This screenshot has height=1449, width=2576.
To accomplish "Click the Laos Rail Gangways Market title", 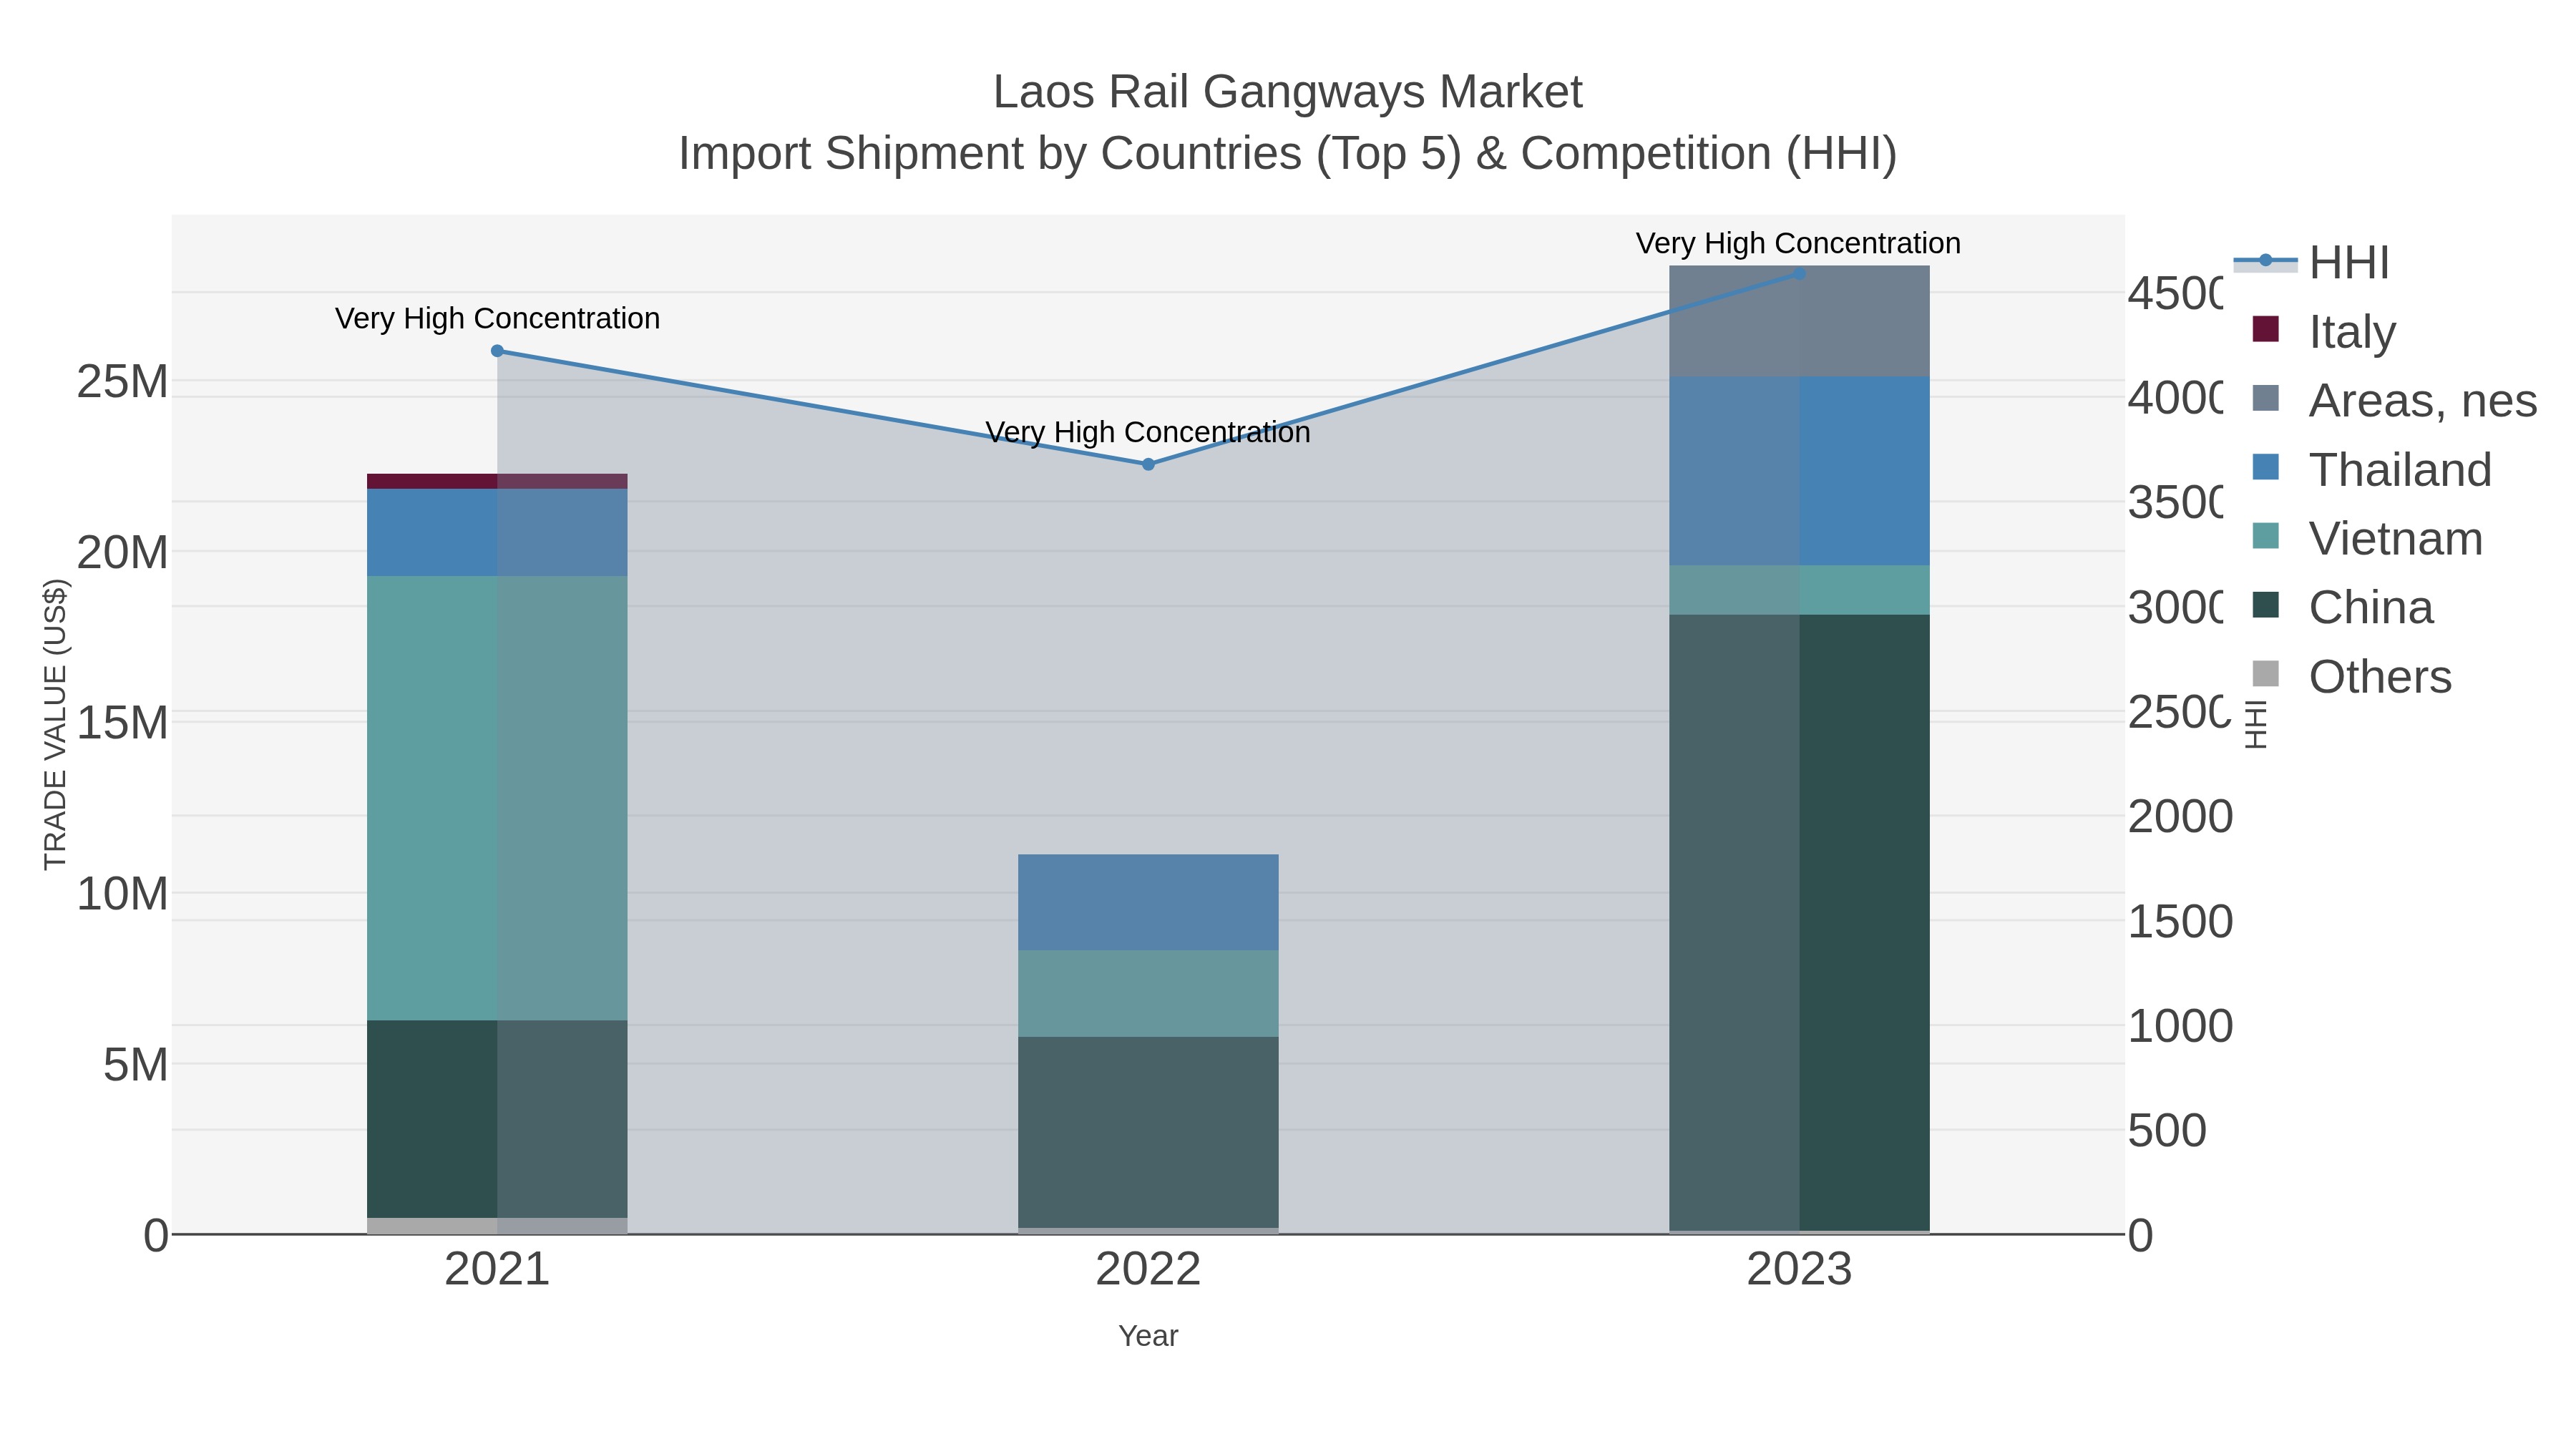I will tap(1287, 92).
